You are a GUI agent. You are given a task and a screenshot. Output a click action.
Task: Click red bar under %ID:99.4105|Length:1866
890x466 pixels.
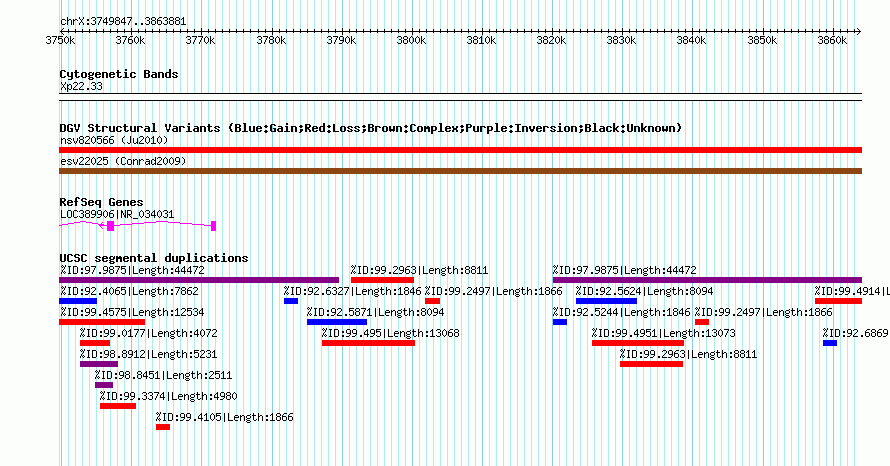pyautogui.click(x=163, y=427)
